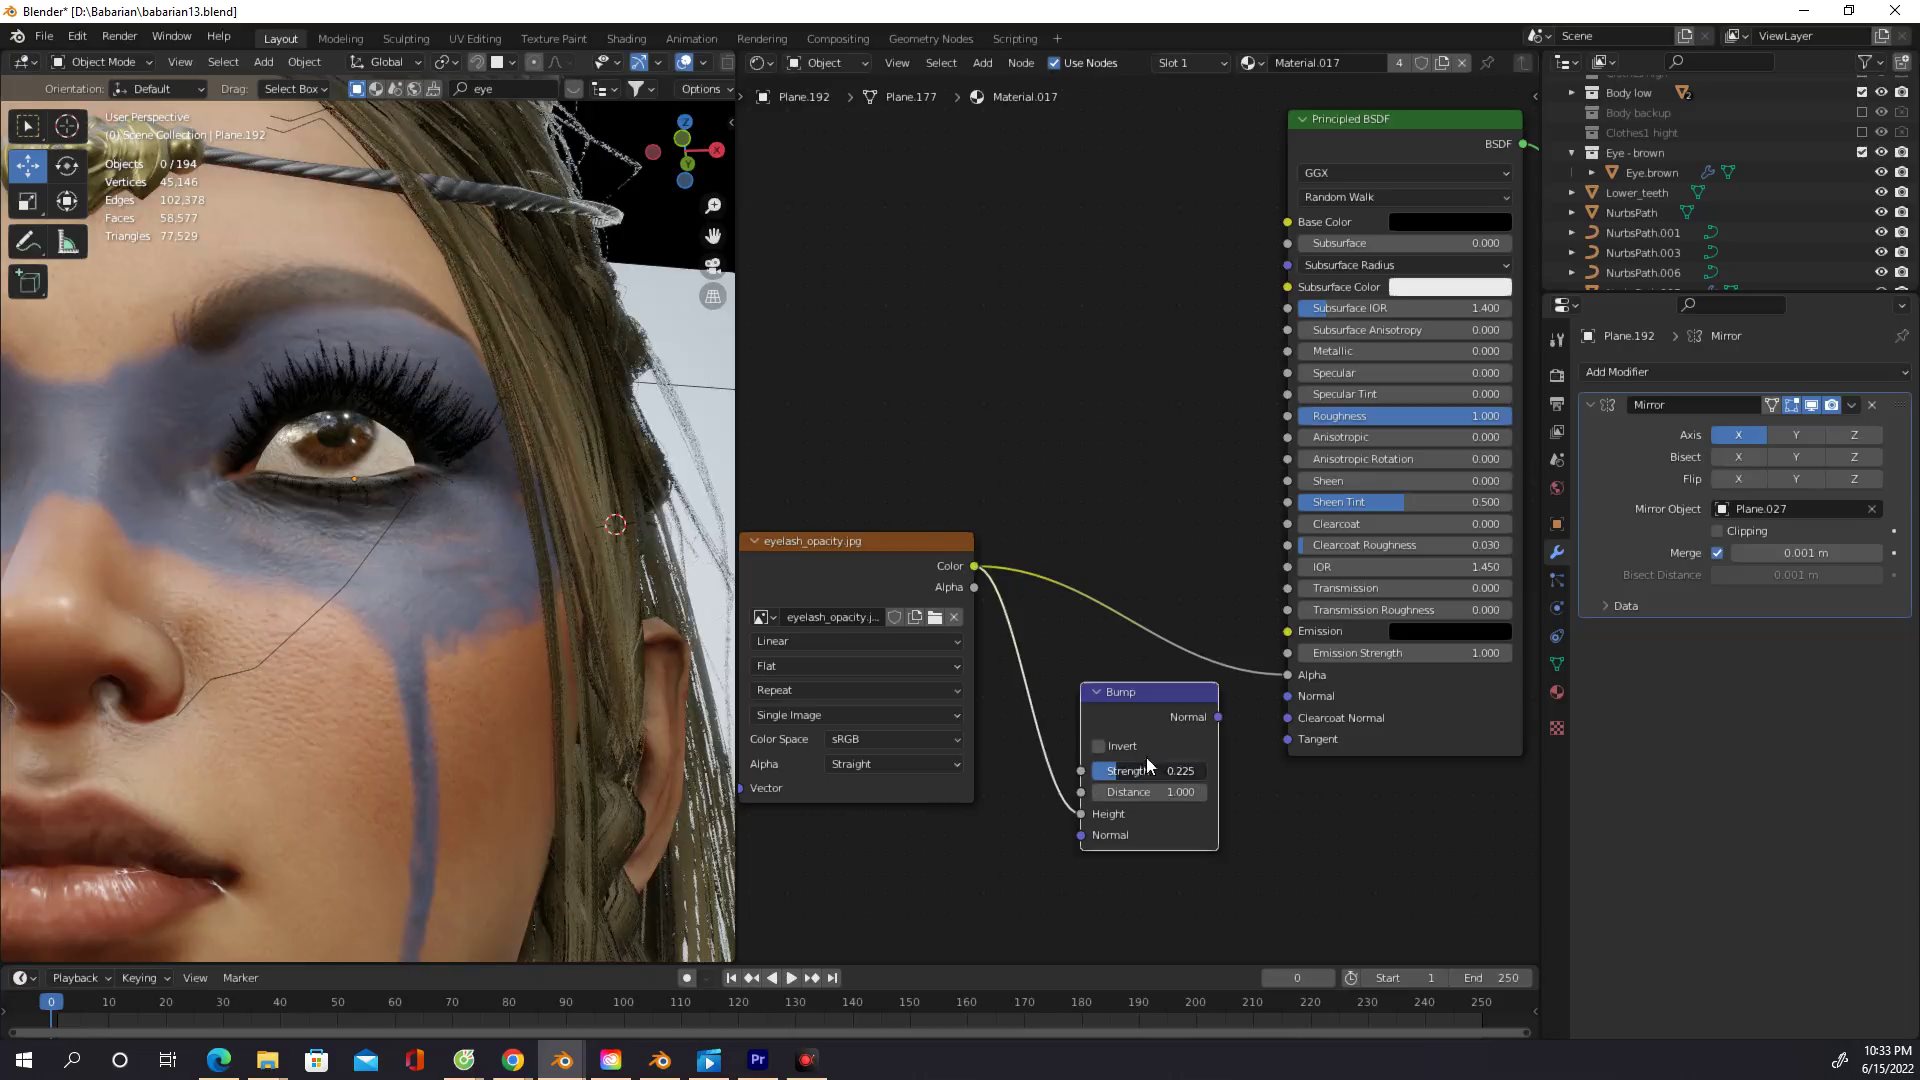Toggle camera view icon in viewport
1920x1080 pixels.
(713, 266)
